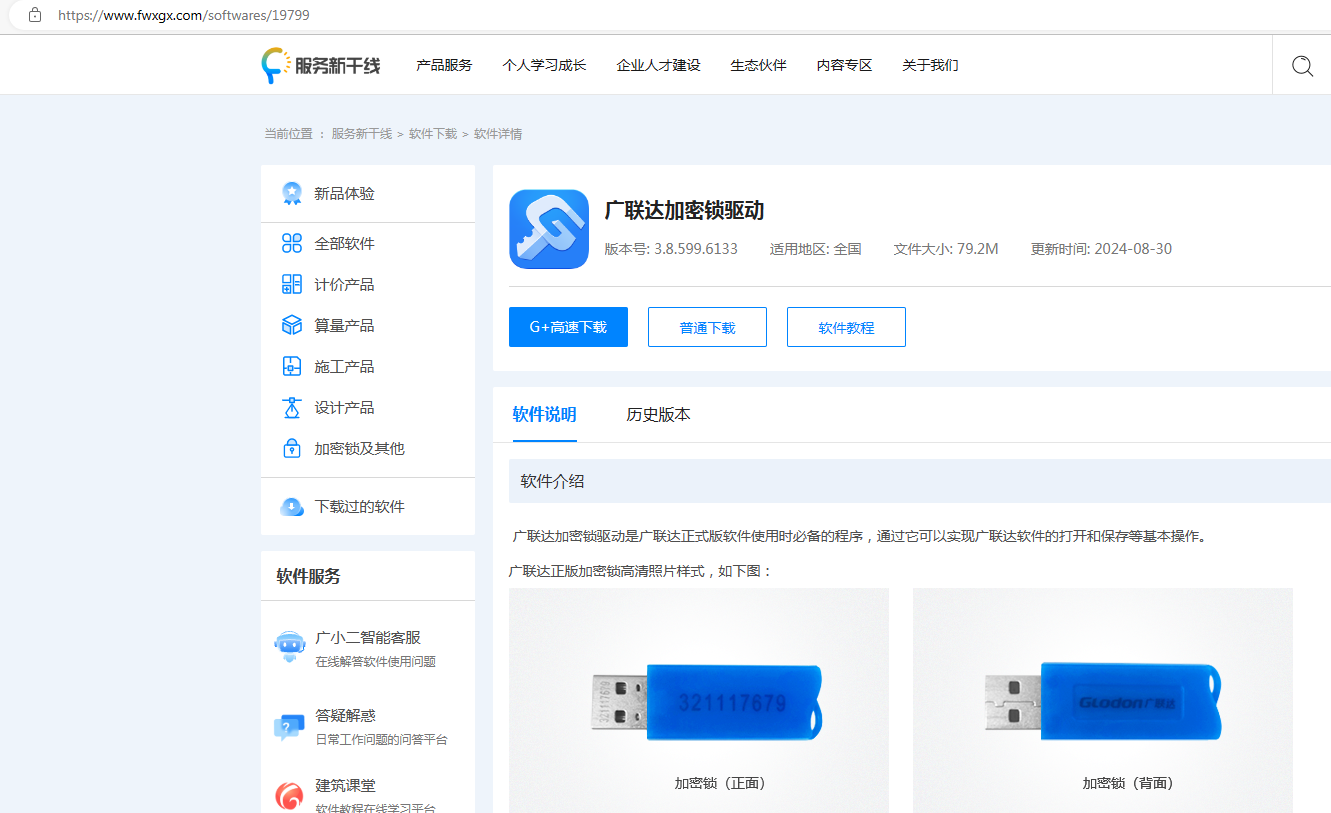The image size is (1331, 813).
Task: Click the 软件教程 button
Action: click(846, 327)
